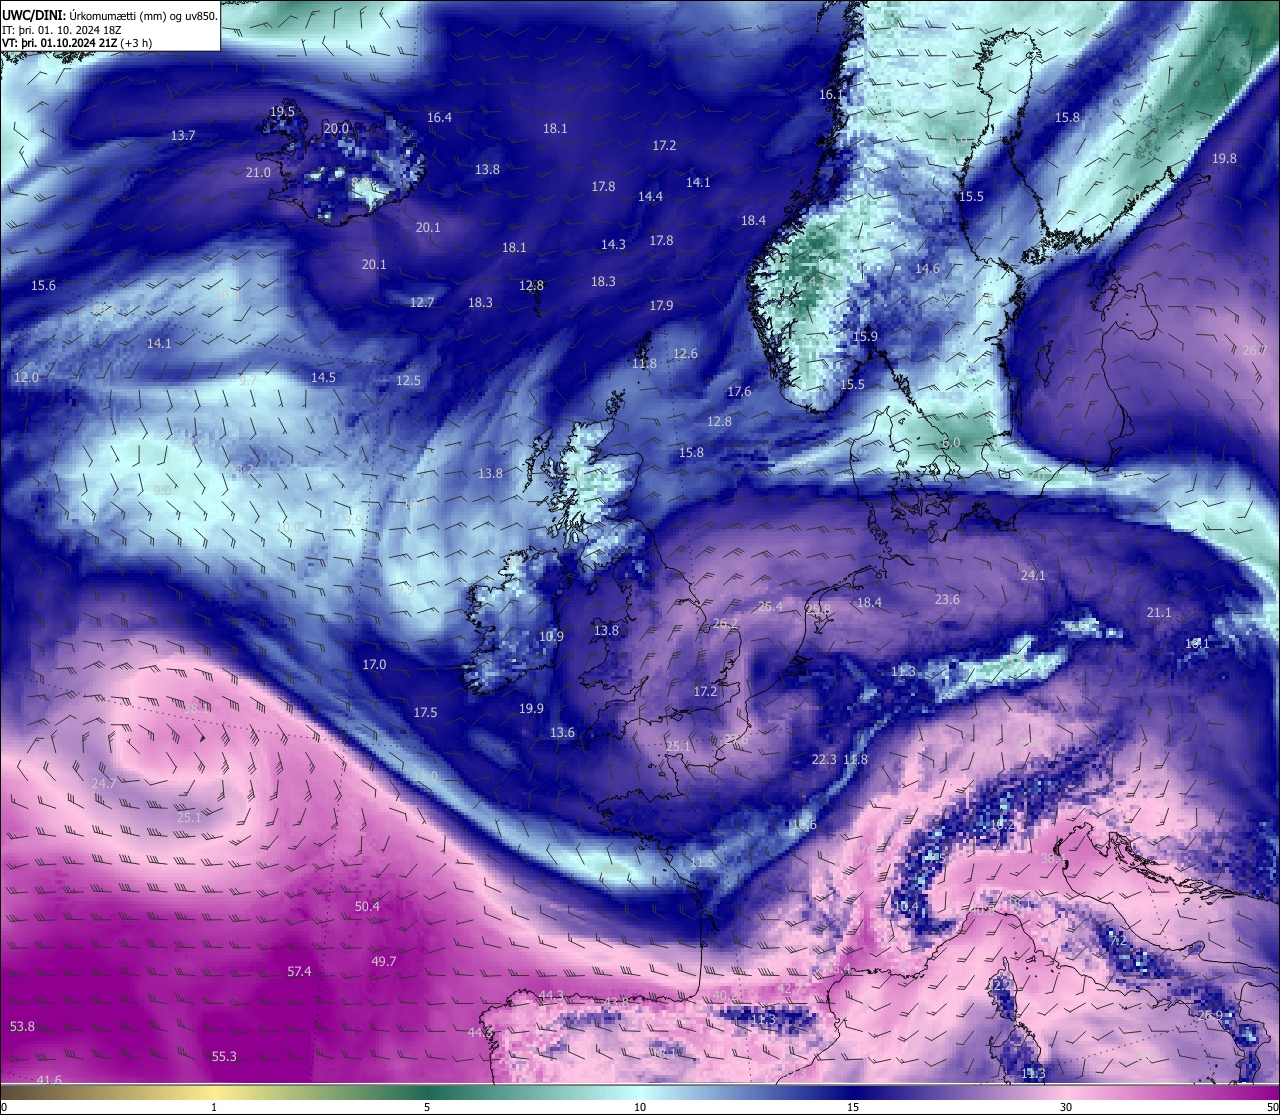Click the 17.5 value on the map
The height and width of the screenshot is (1115, 1280).
(x=425, y=712)
